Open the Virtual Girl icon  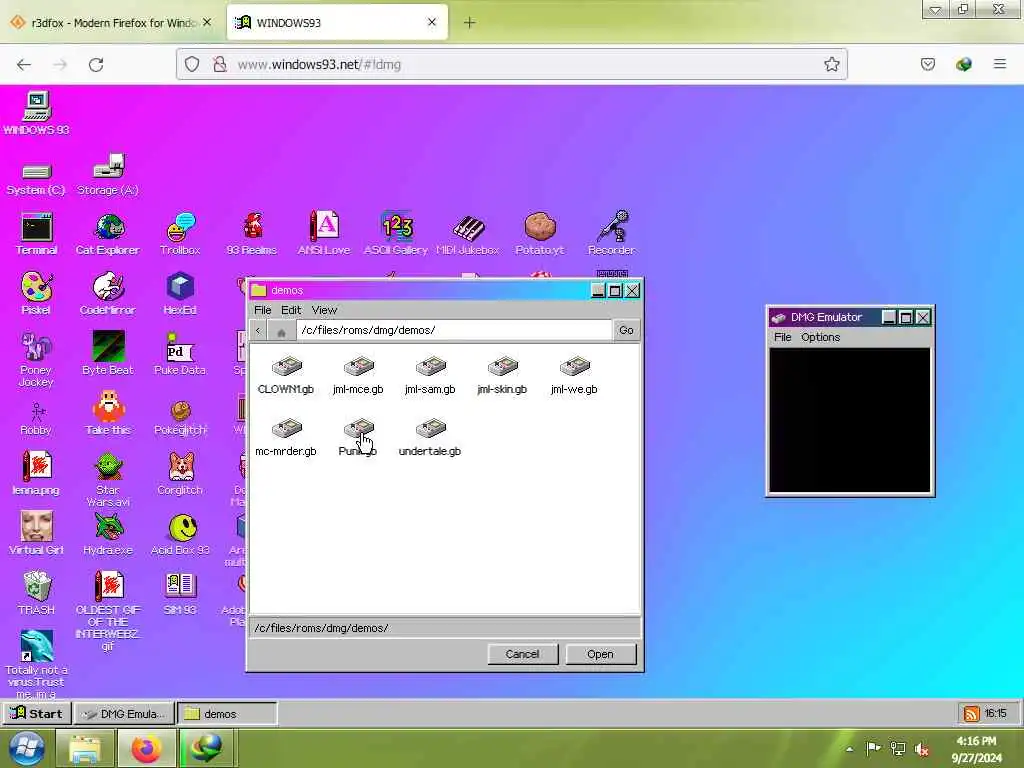[37, 534]
